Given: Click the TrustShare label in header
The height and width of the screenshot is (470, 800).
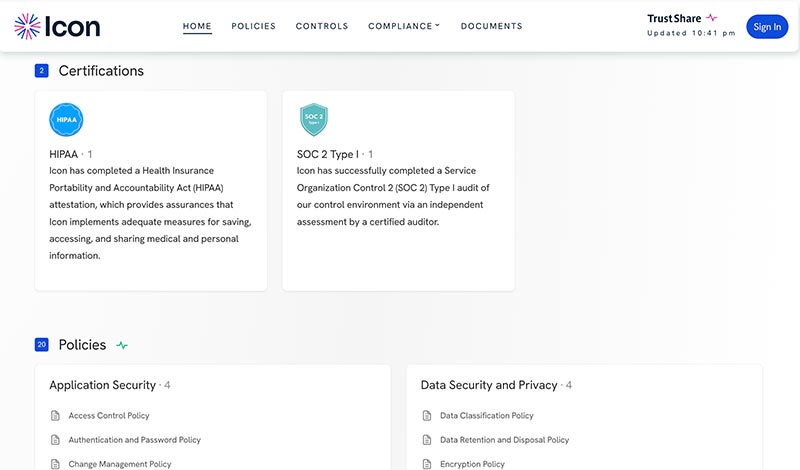Looking at the screenshot, I should coord(674,18).
